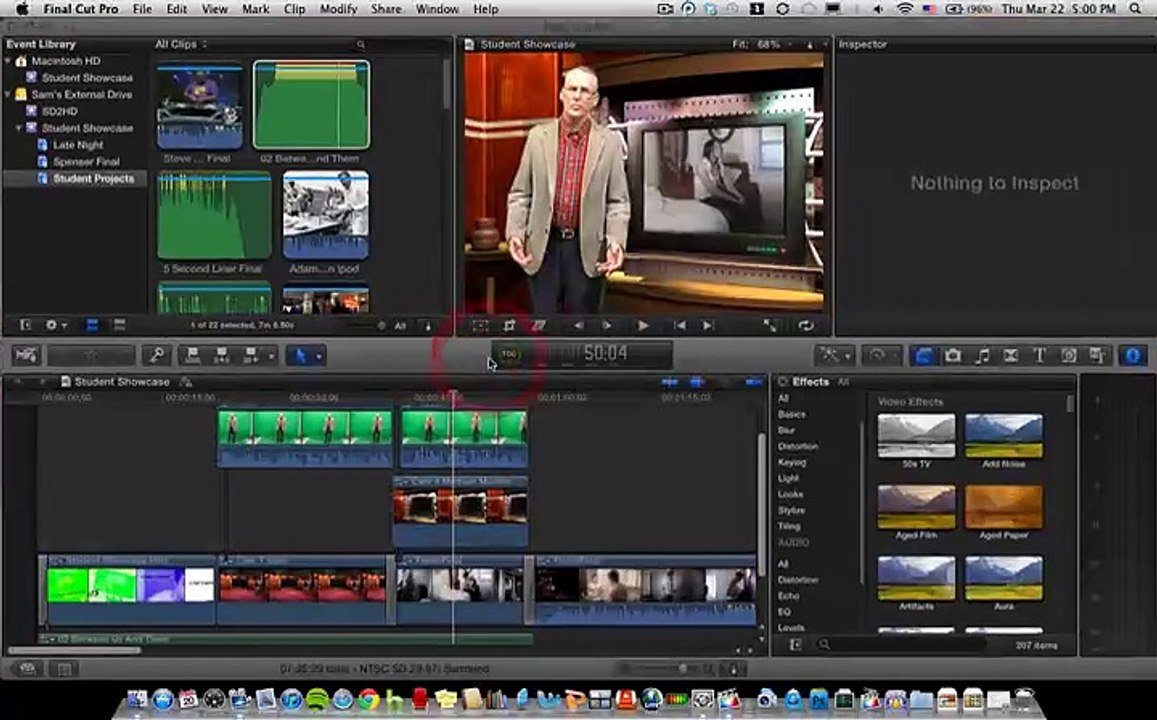Open the keyword editor key icon
Image resolution: width=1157 pixels, height=720 pixels.
coord(156,356)
